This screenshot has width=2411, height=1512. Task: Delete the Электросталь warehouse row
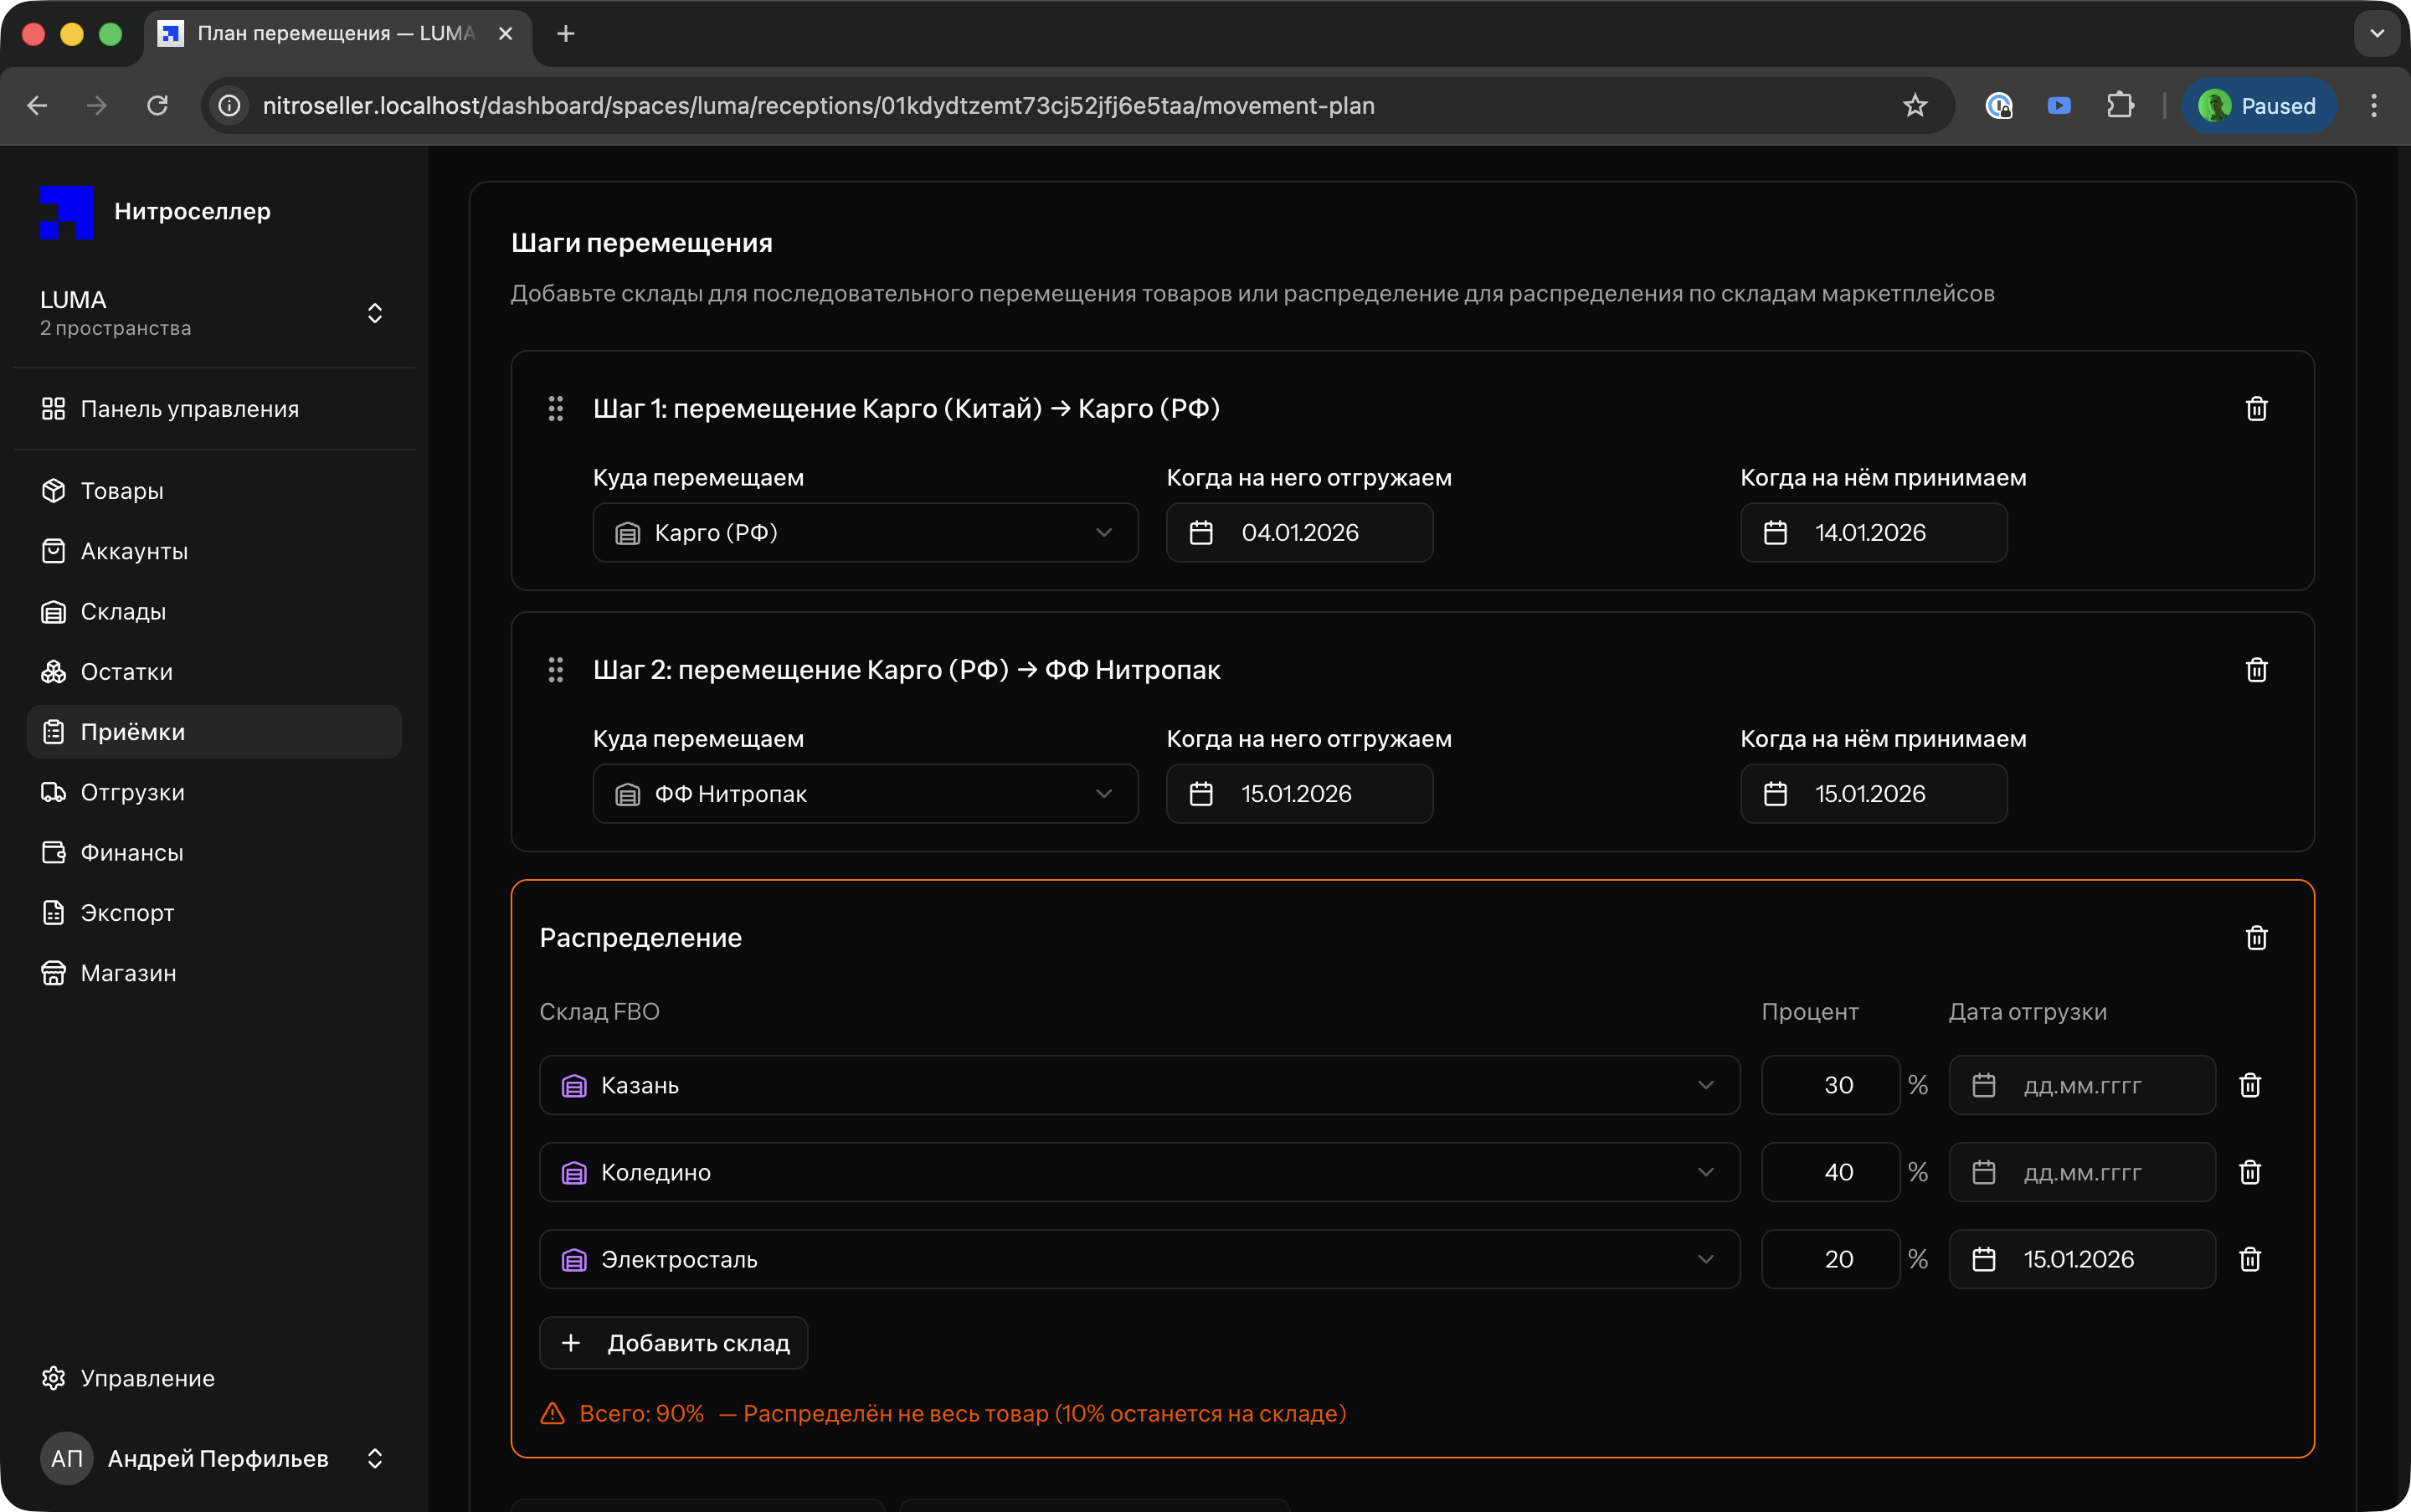(2250, 1259)
